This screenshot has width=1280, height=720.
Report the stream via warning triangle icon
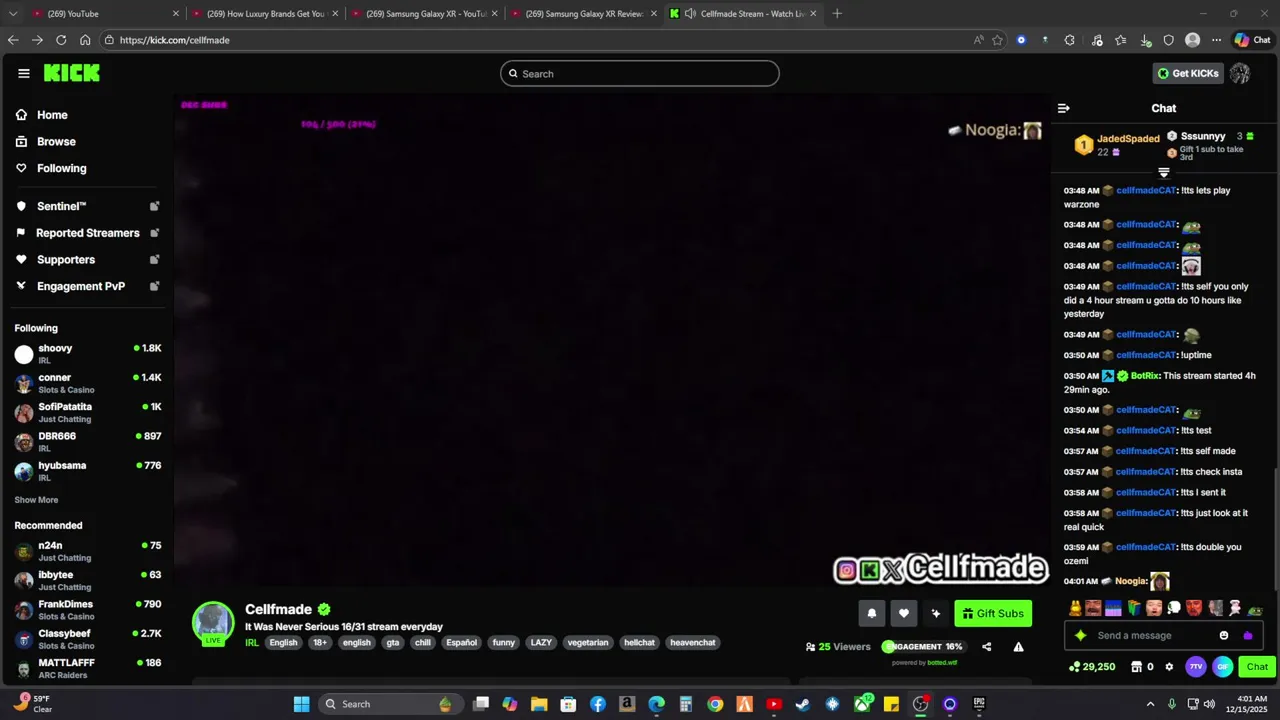coord(1018,647)
